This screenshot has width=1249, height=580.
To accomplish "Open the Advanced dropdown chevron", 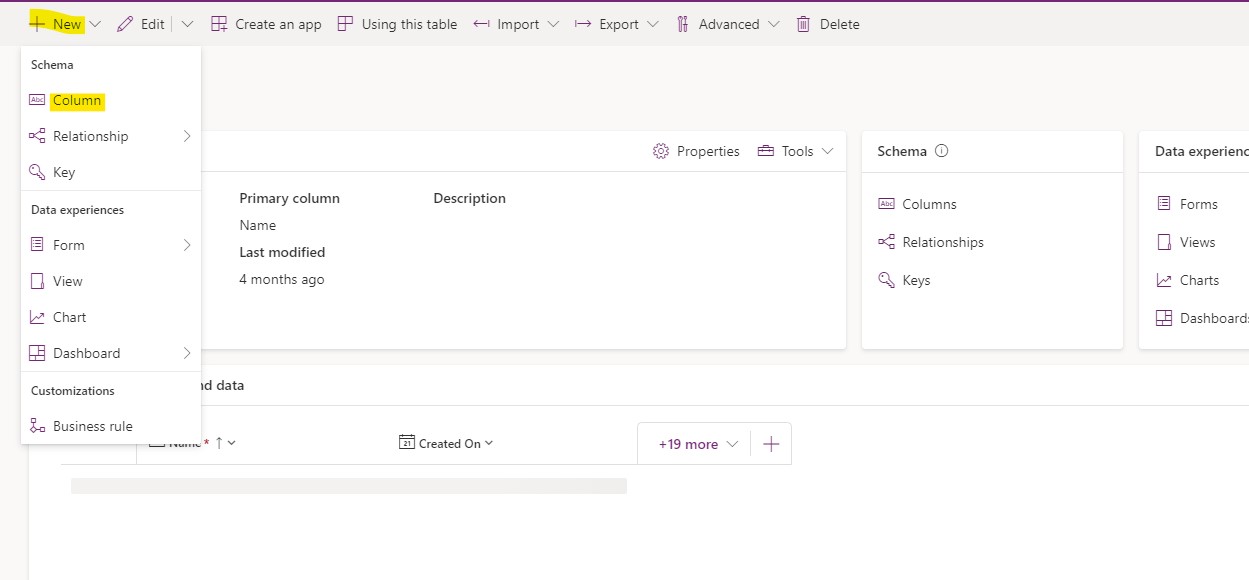I will coord(773,24).
